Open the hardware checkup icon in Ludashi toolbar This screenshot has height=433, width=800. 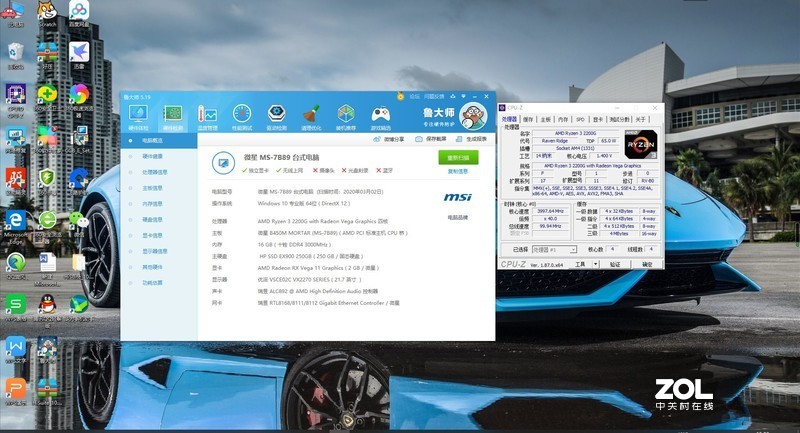point(138,116)
